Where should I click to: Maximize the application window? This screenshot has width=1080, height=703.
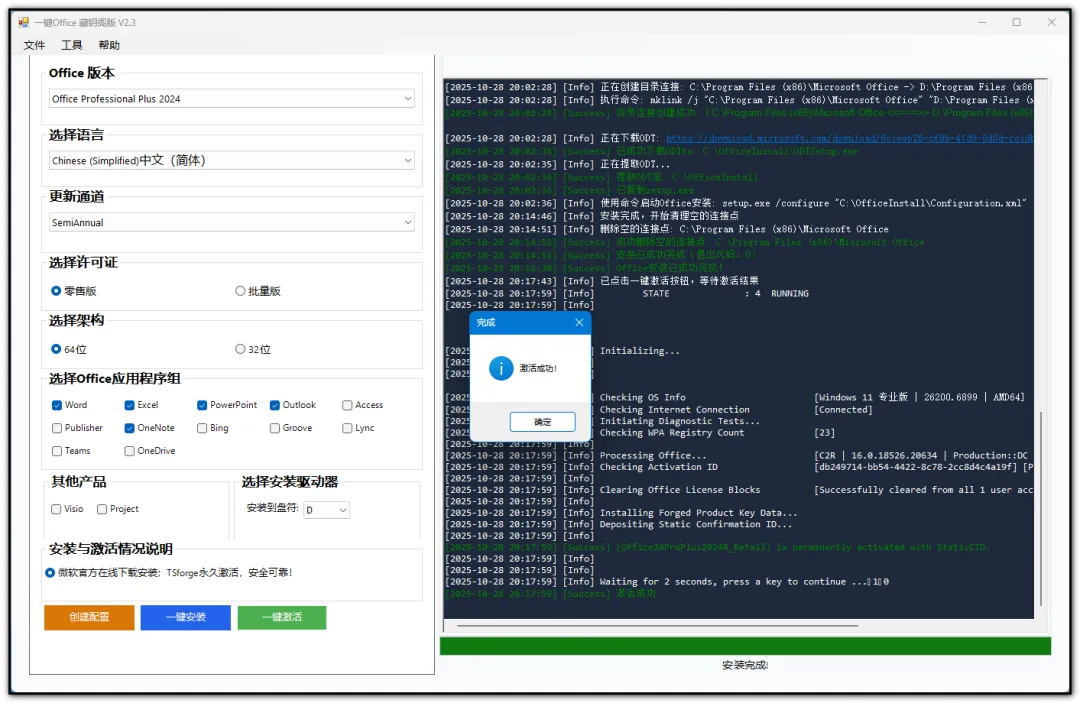[x=1017, y=23]
